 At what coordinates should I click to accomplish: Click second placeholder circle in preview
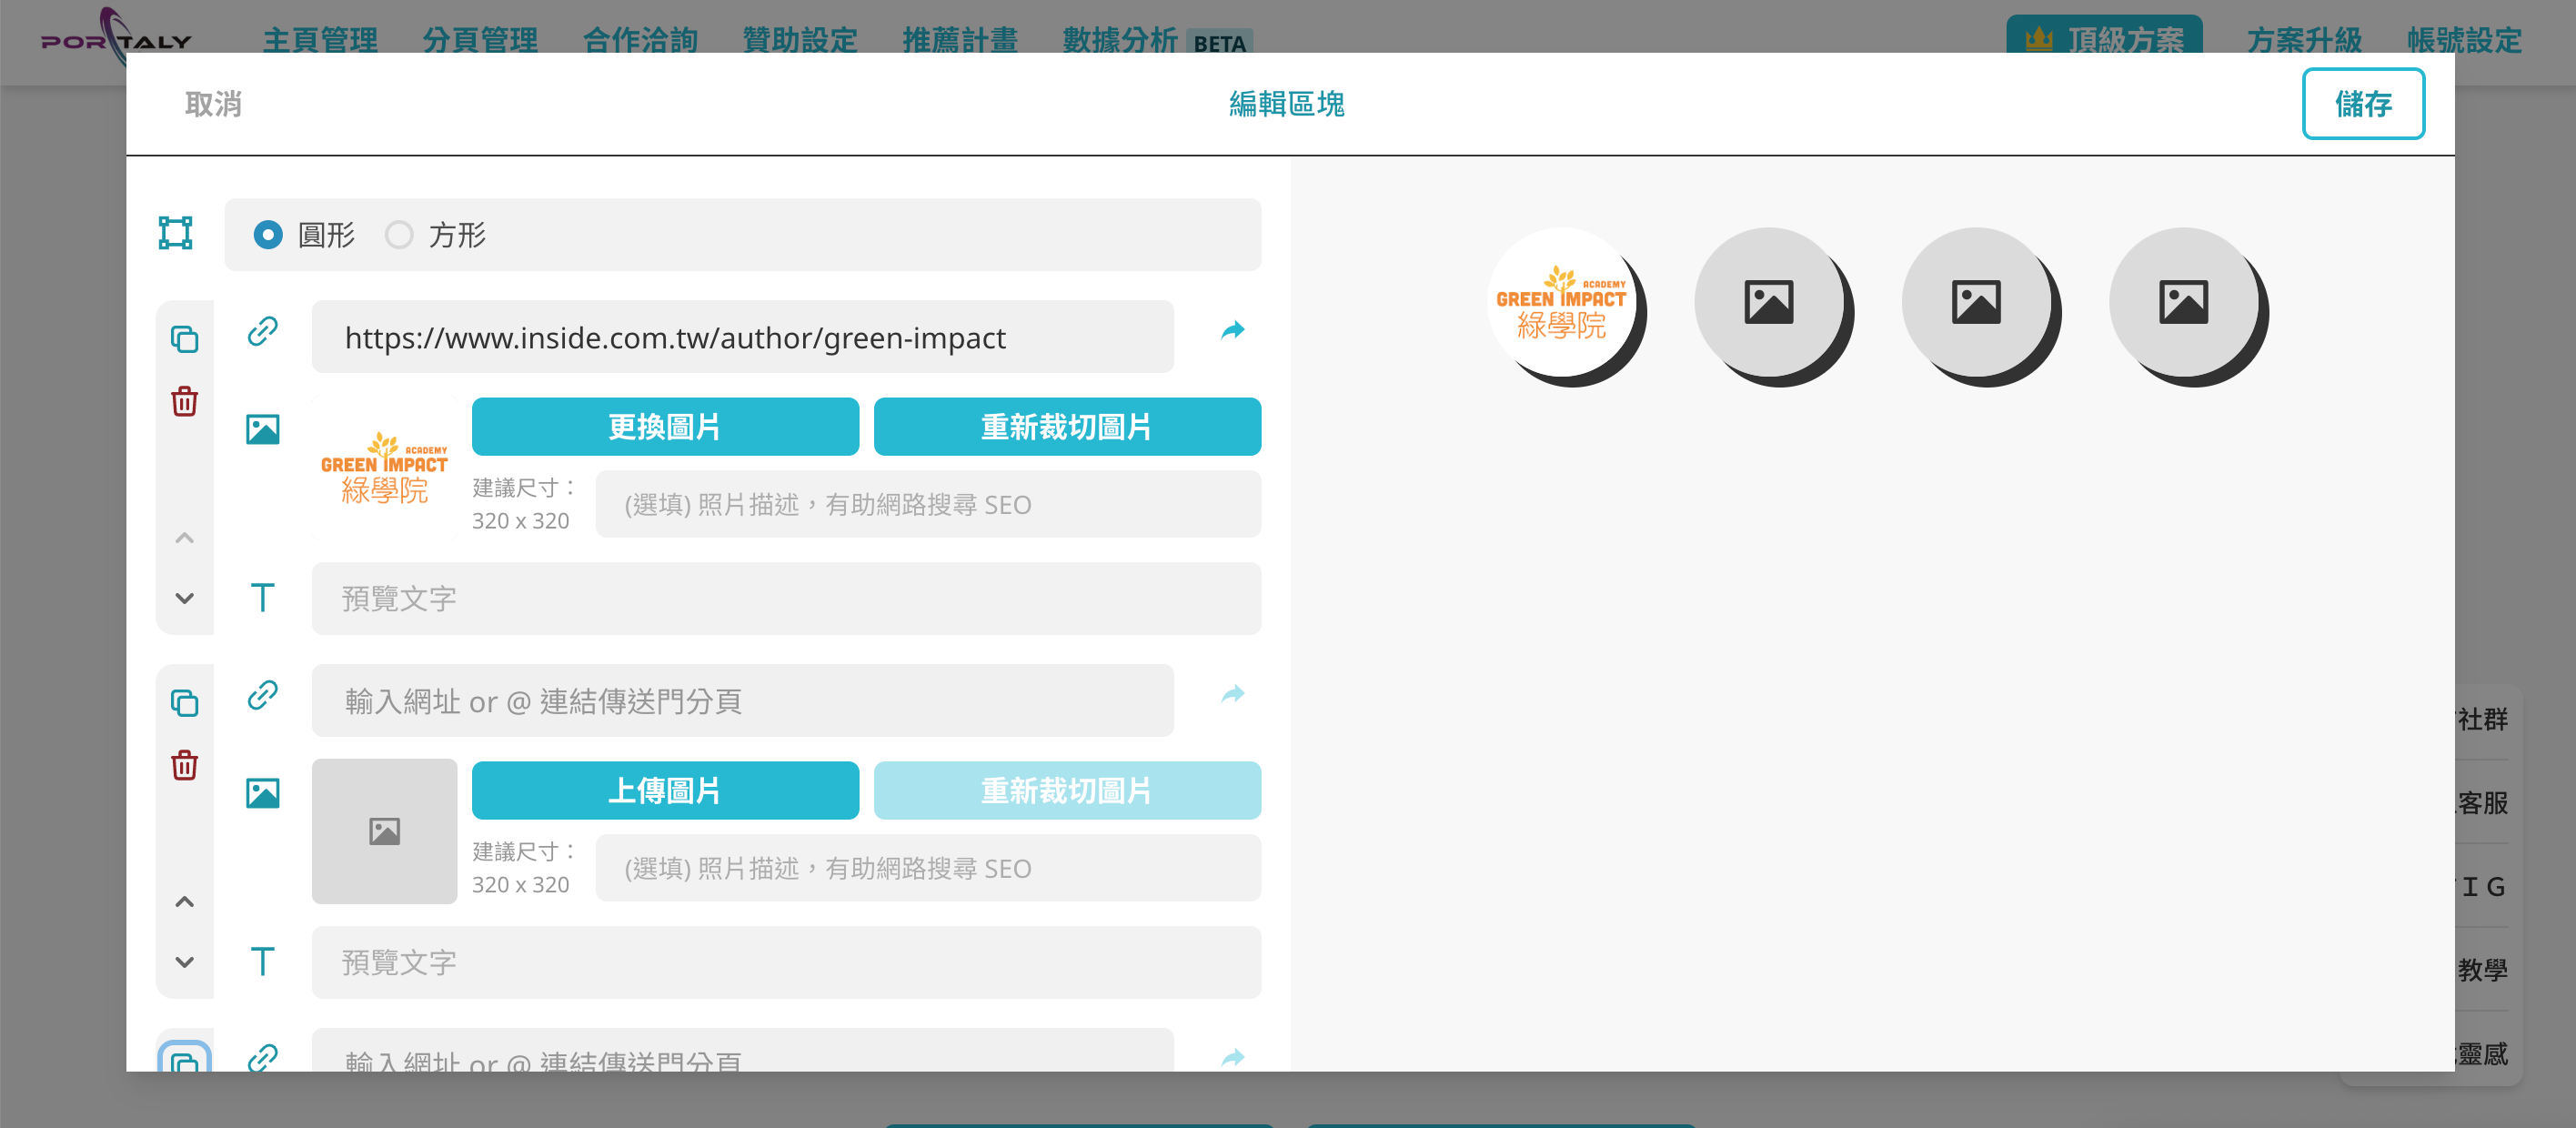(x=1769, y=302)
